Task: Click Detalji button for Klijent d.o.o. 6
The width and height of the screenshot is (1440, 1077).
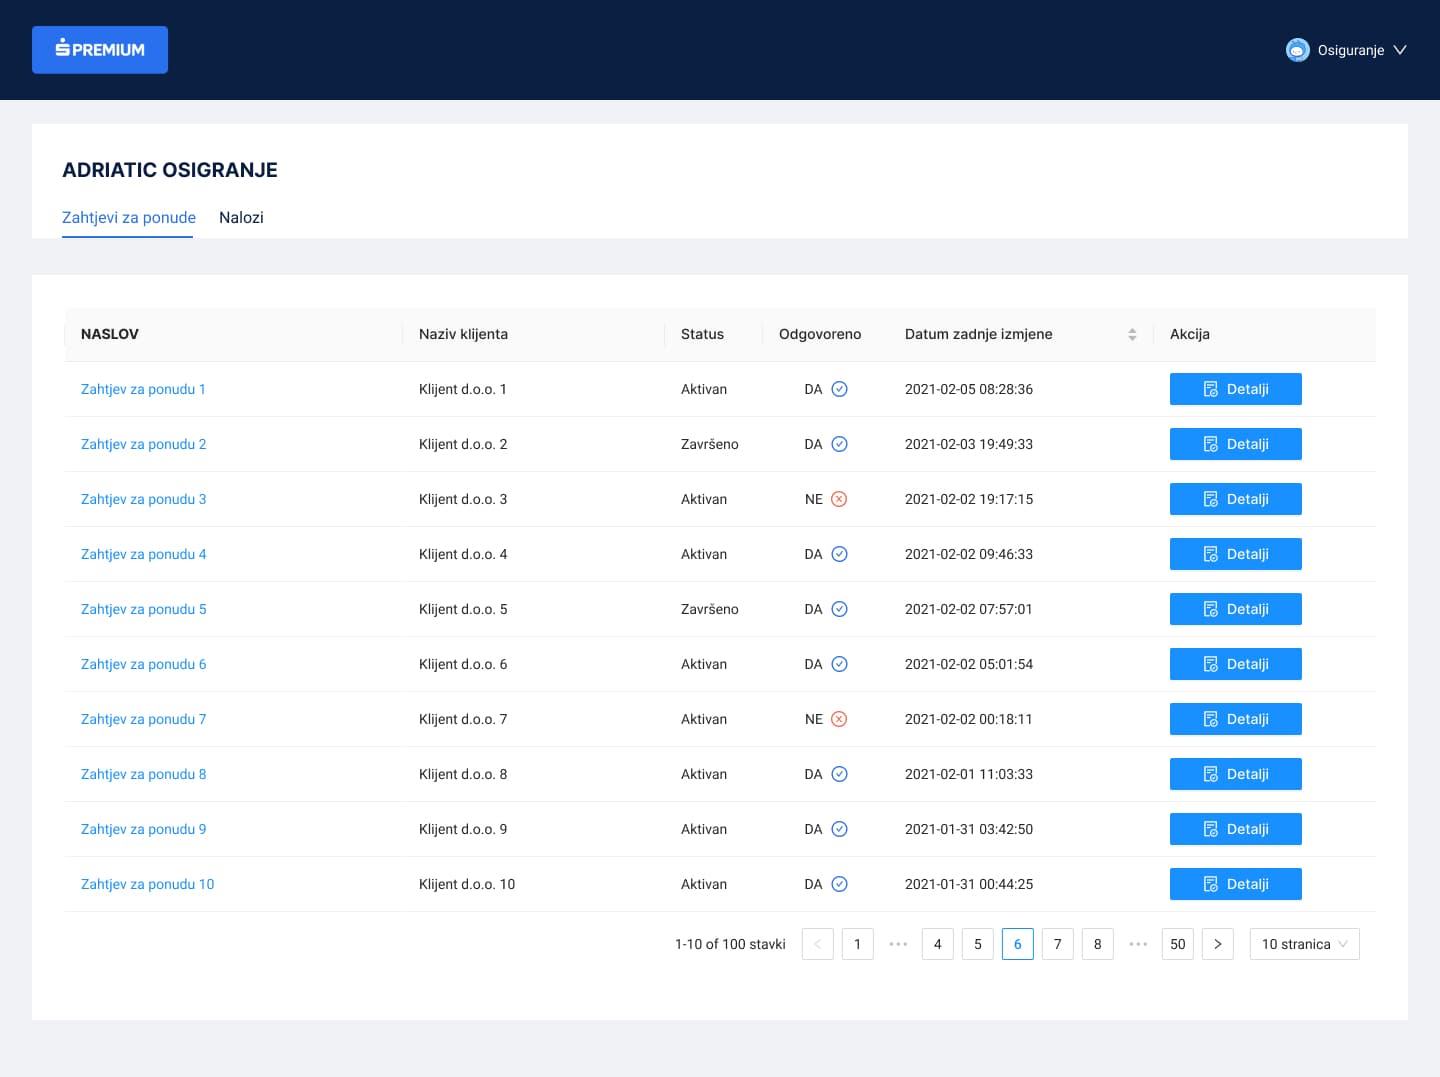Action: click(1236, 664)
